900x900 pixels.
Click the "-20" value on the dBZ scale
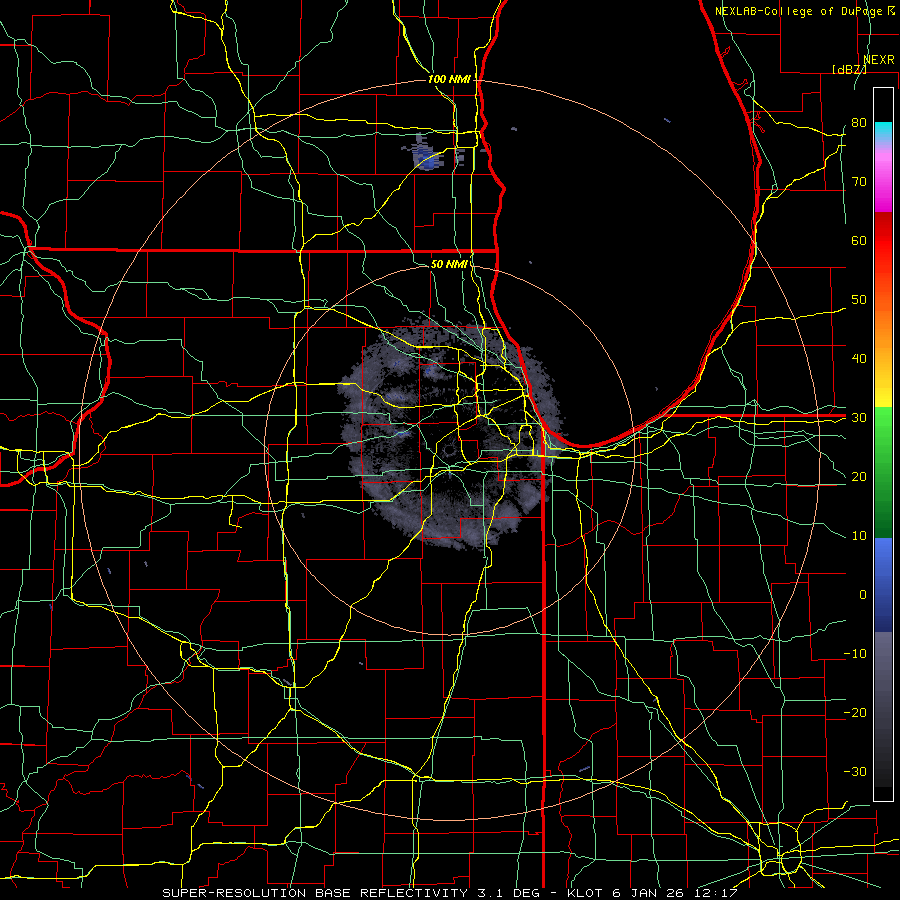point(855,712)
